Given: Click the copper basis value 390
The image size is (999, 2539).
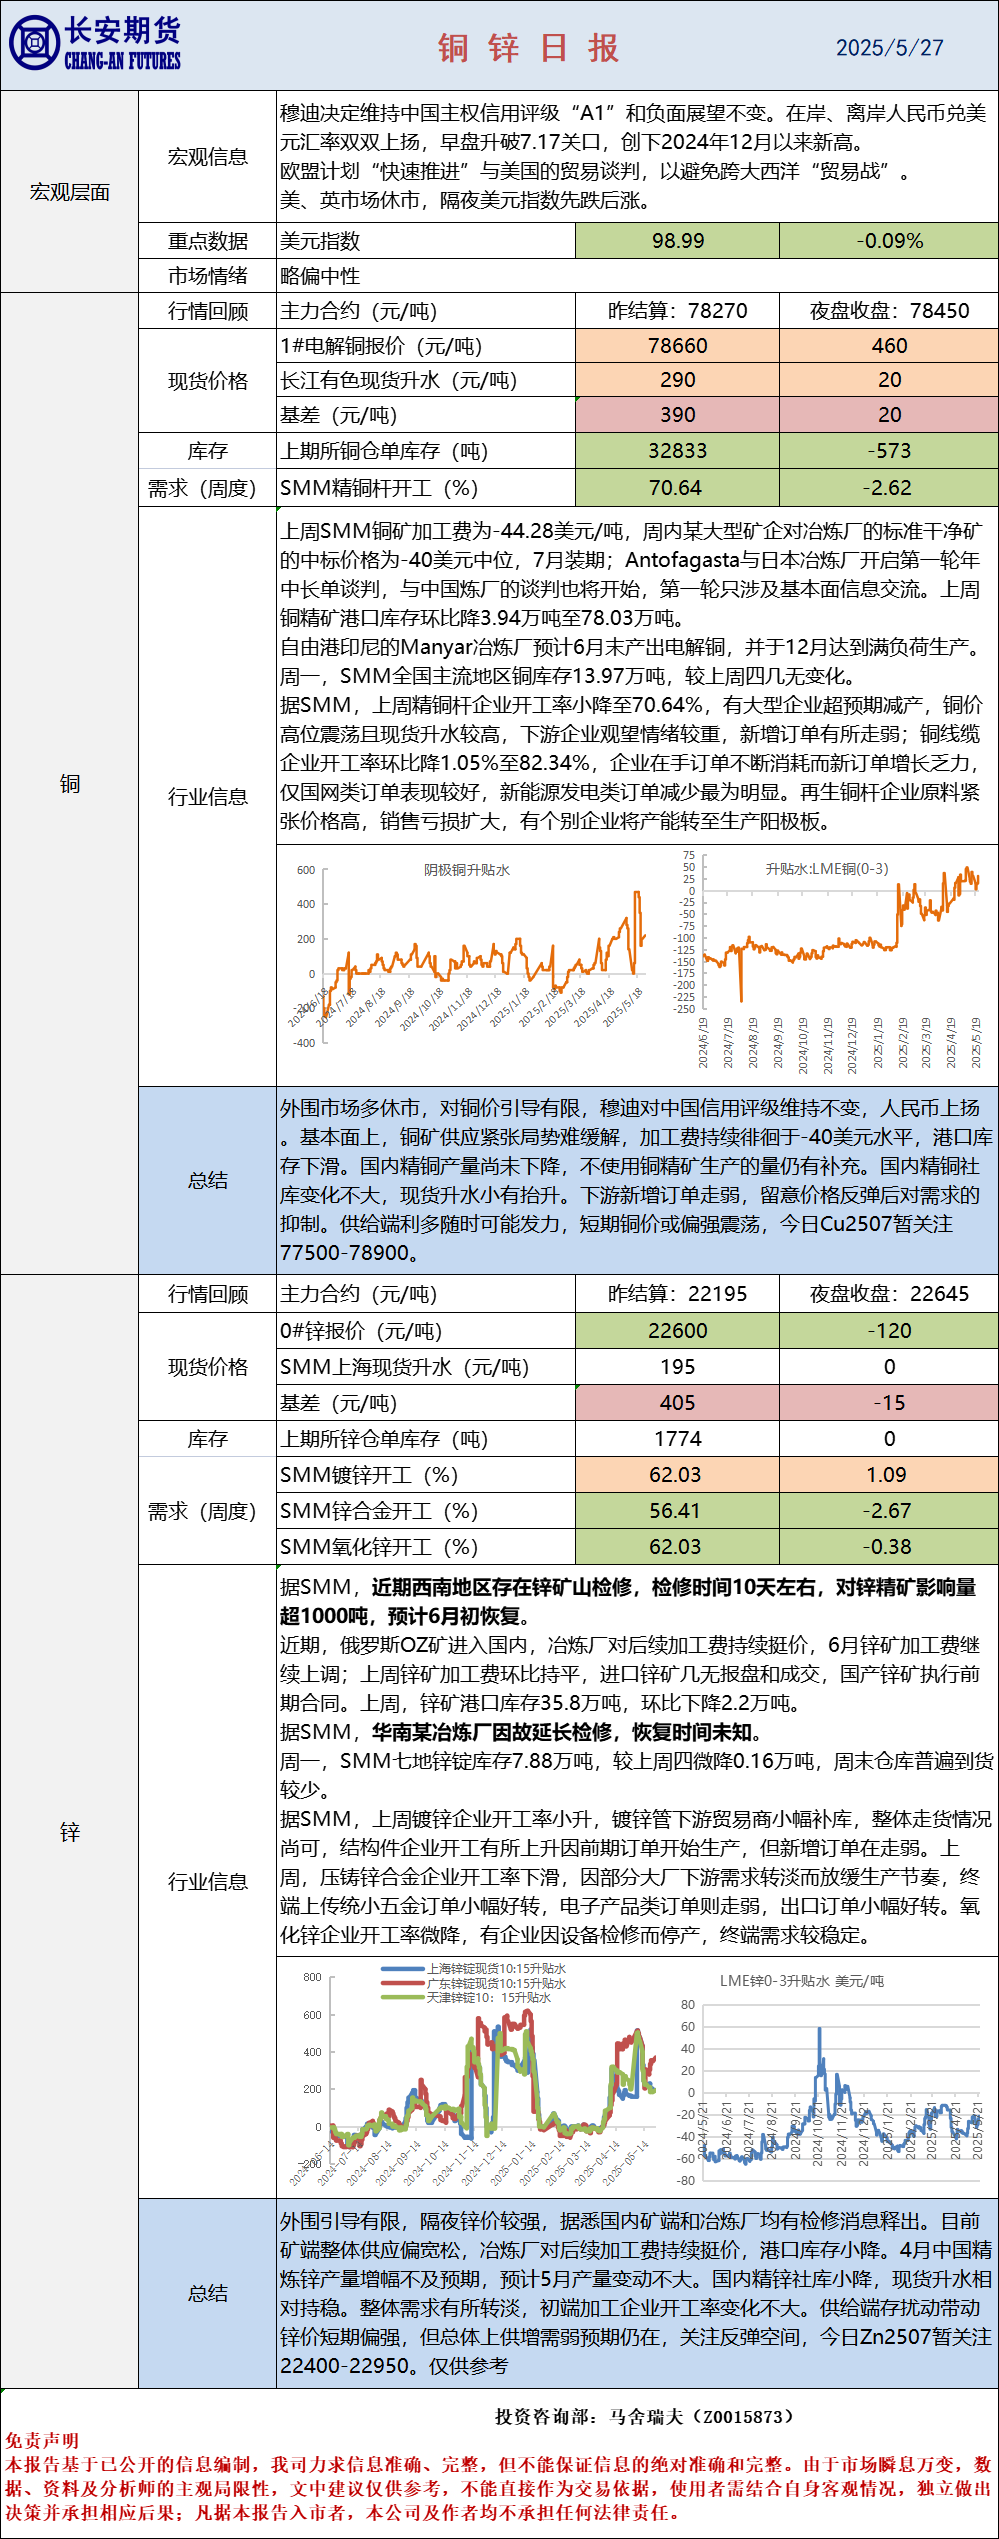Looking at the screenshot, I should pyautogui.click(x=677, y=415).
